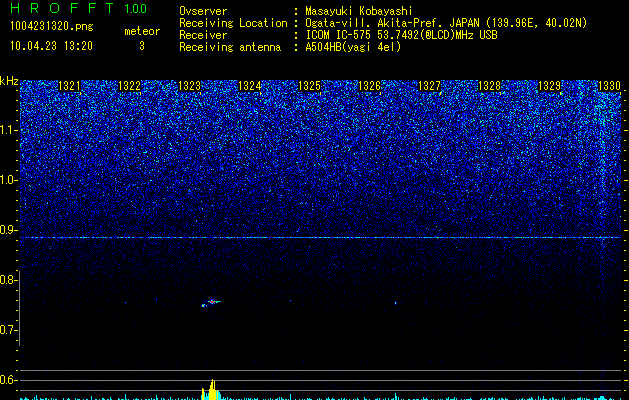Click the 1321 time marker
The height and width of the screenshot is (400, 629).
click(x=69, y=86)
